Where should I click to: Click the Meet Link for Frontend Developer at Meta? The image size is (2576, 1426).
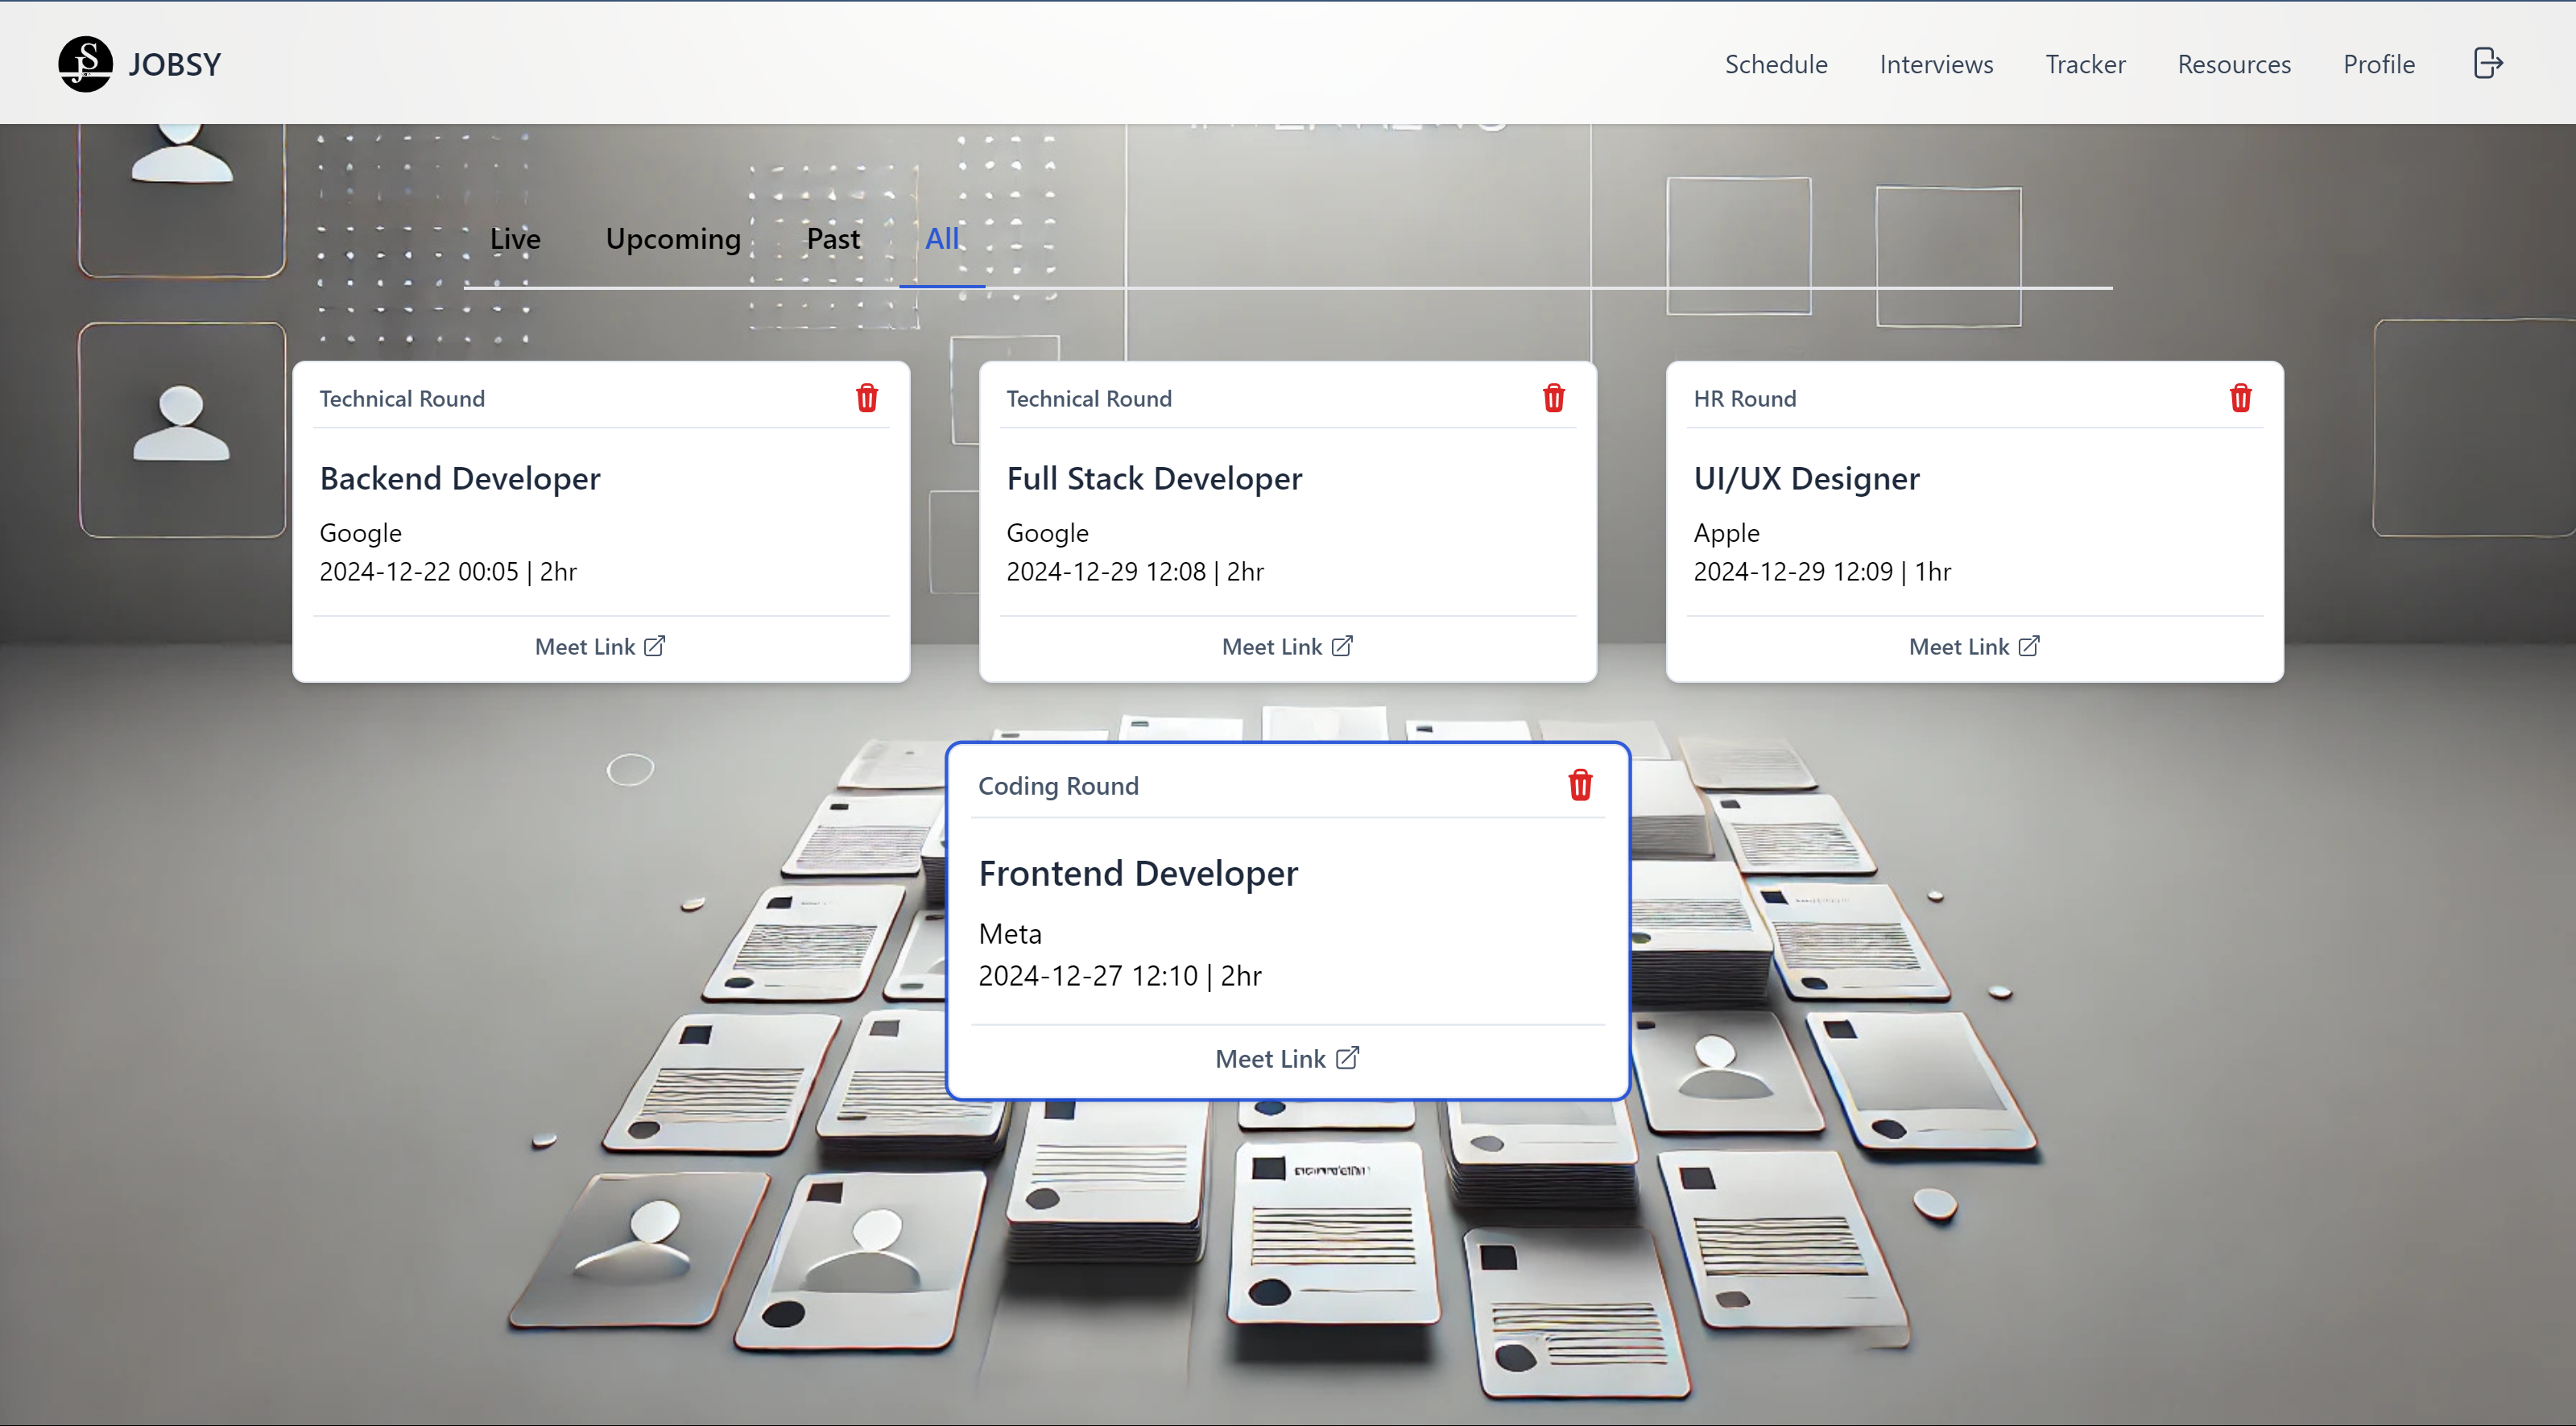[x=1287, y=1057]
